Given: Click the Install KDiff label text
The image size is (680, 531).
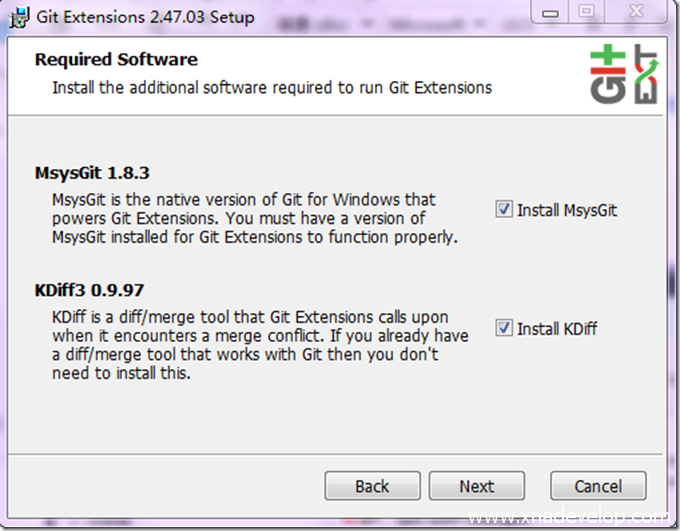Looking at the screenshot, I should (557, 328).
